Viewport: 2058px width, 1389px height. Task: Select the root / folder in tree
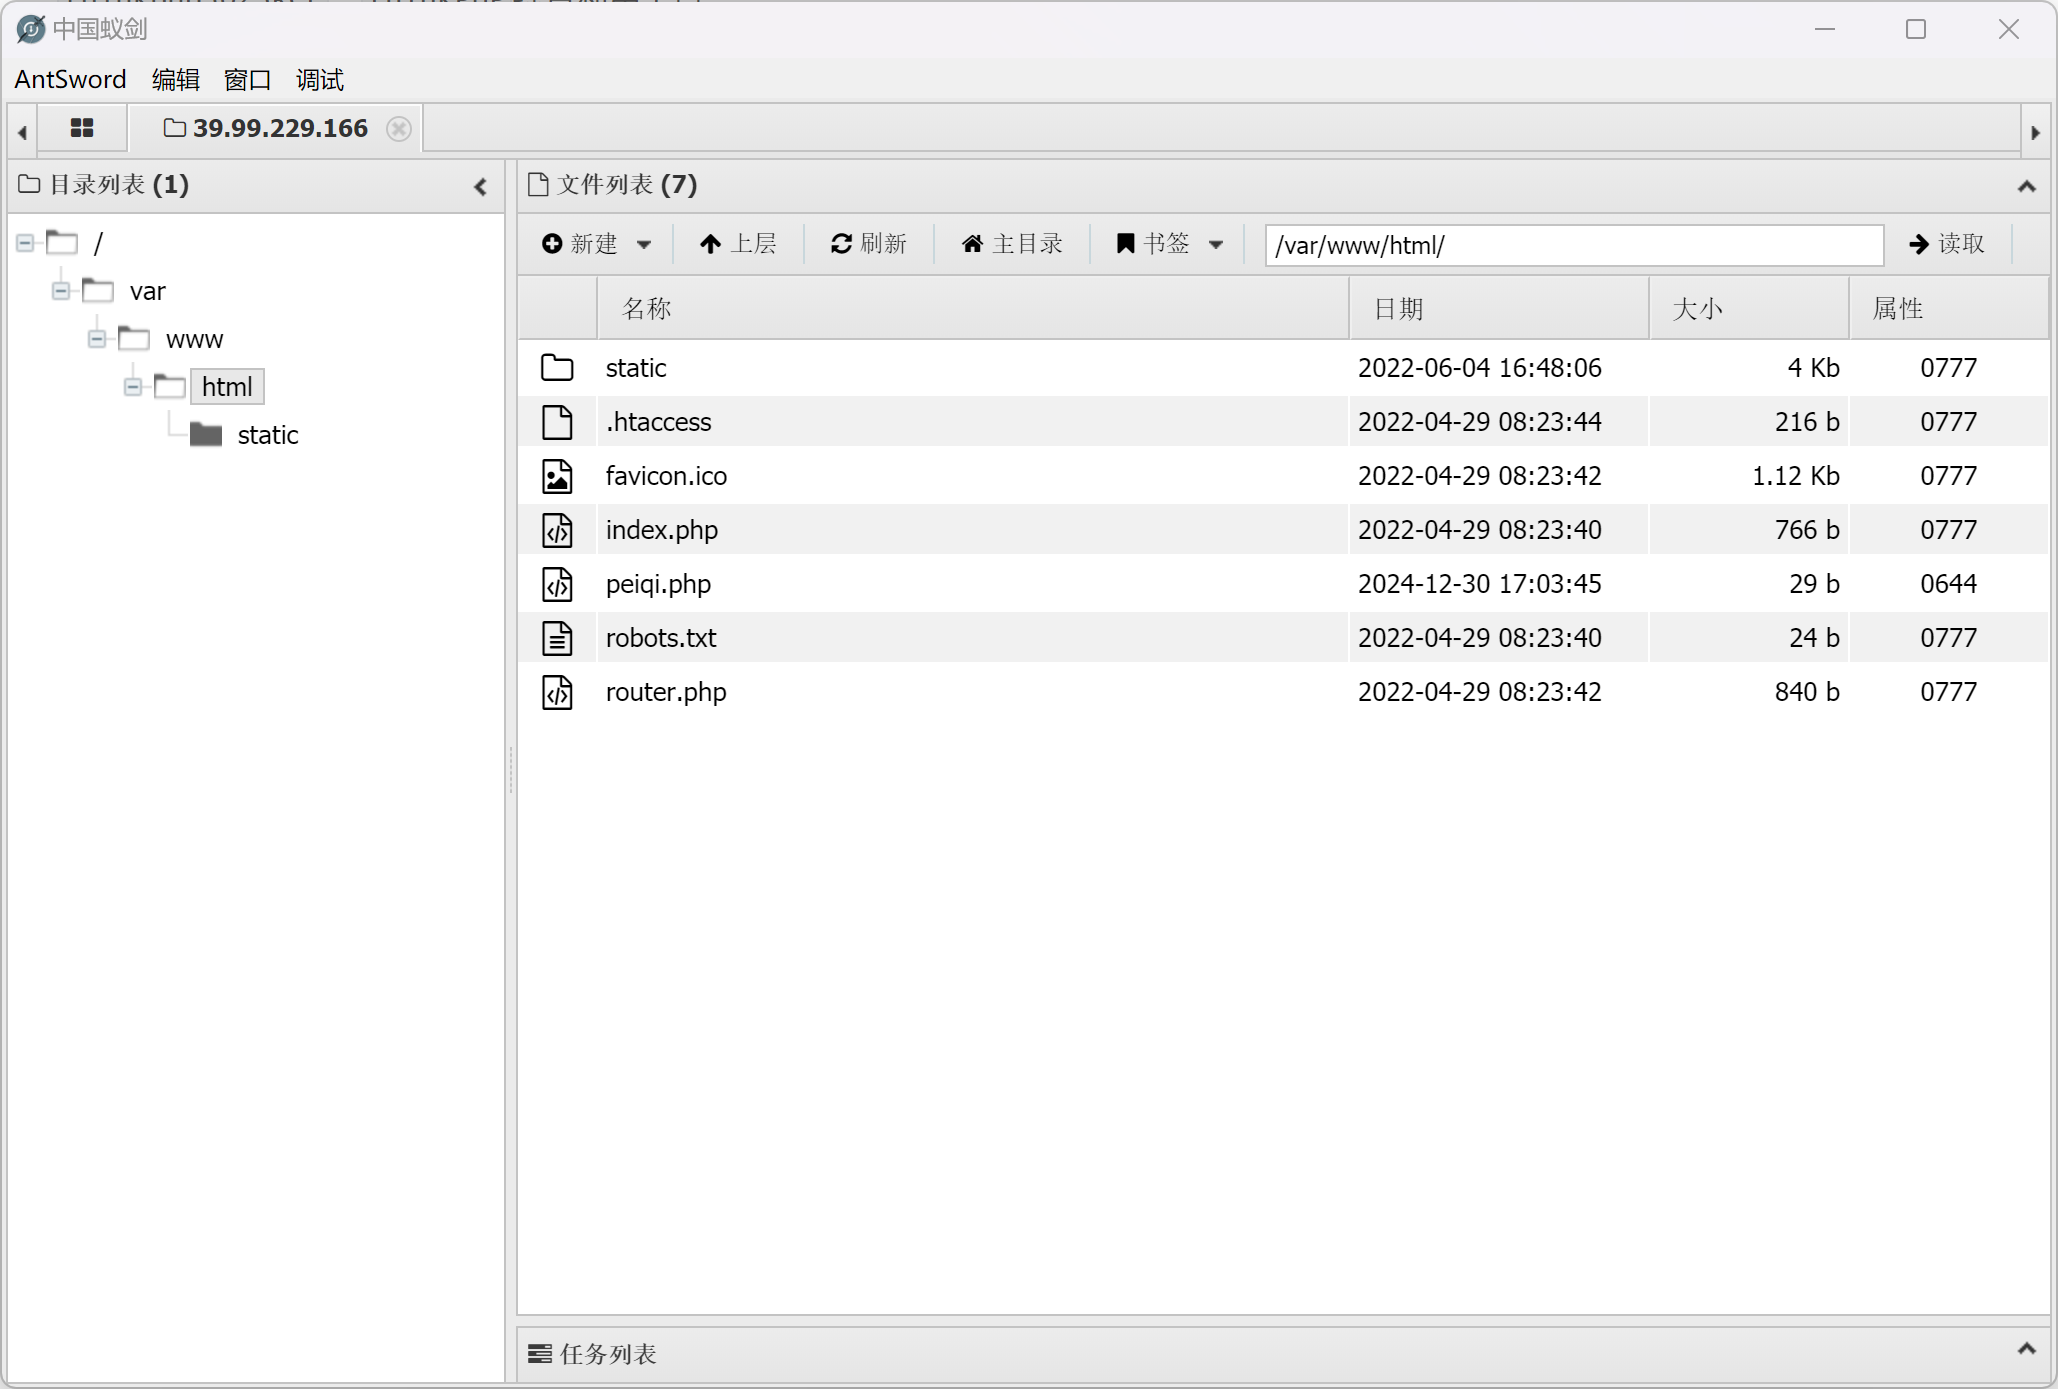tap(98, 243)
